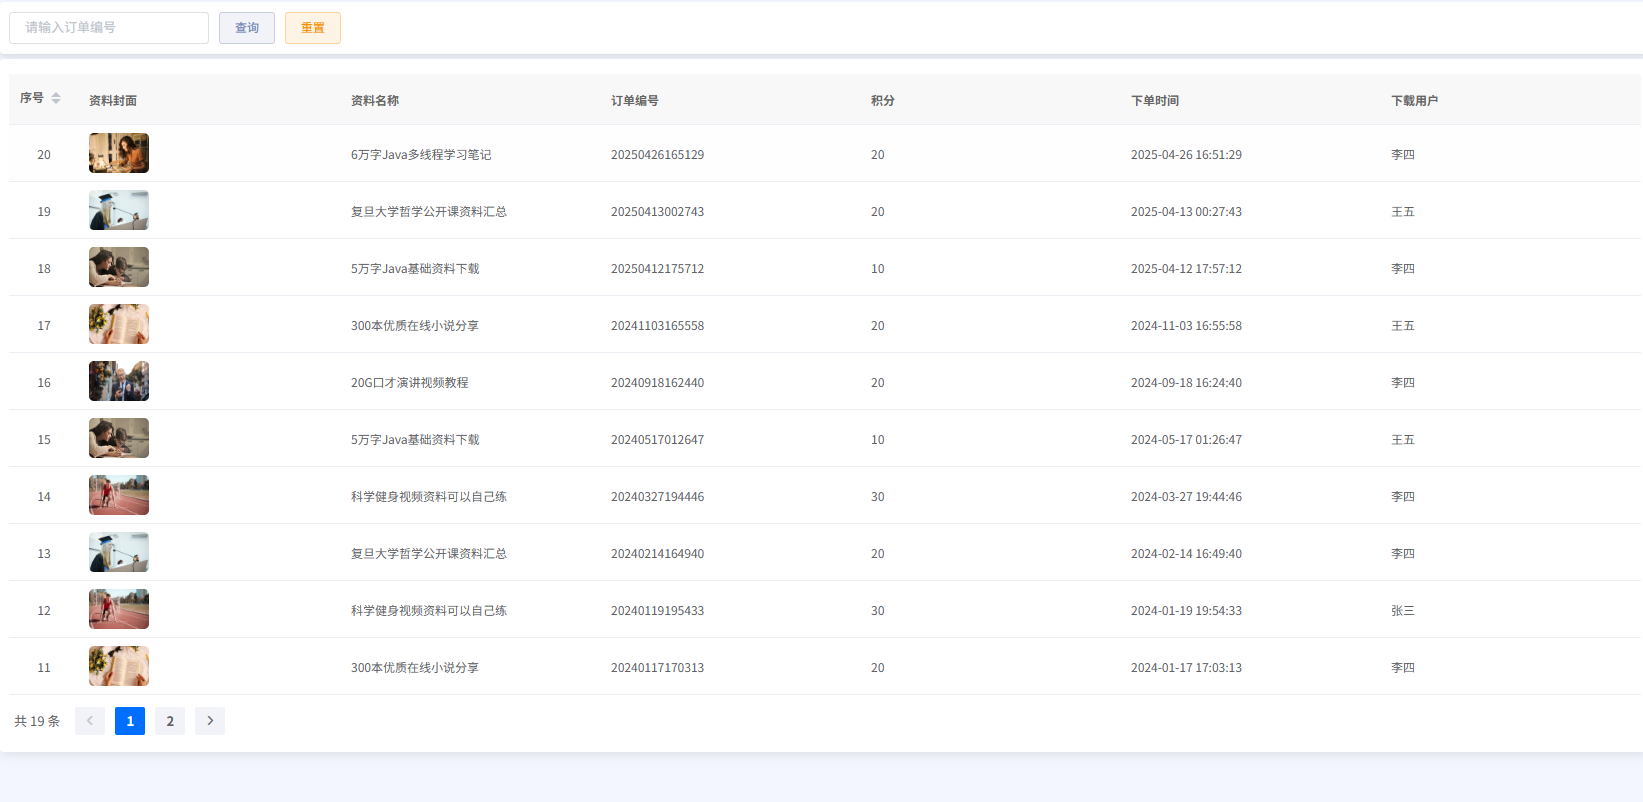Click the 资料名称 column header
Image resolution: width=1643 pixels, height=802 pixels.
375,101
